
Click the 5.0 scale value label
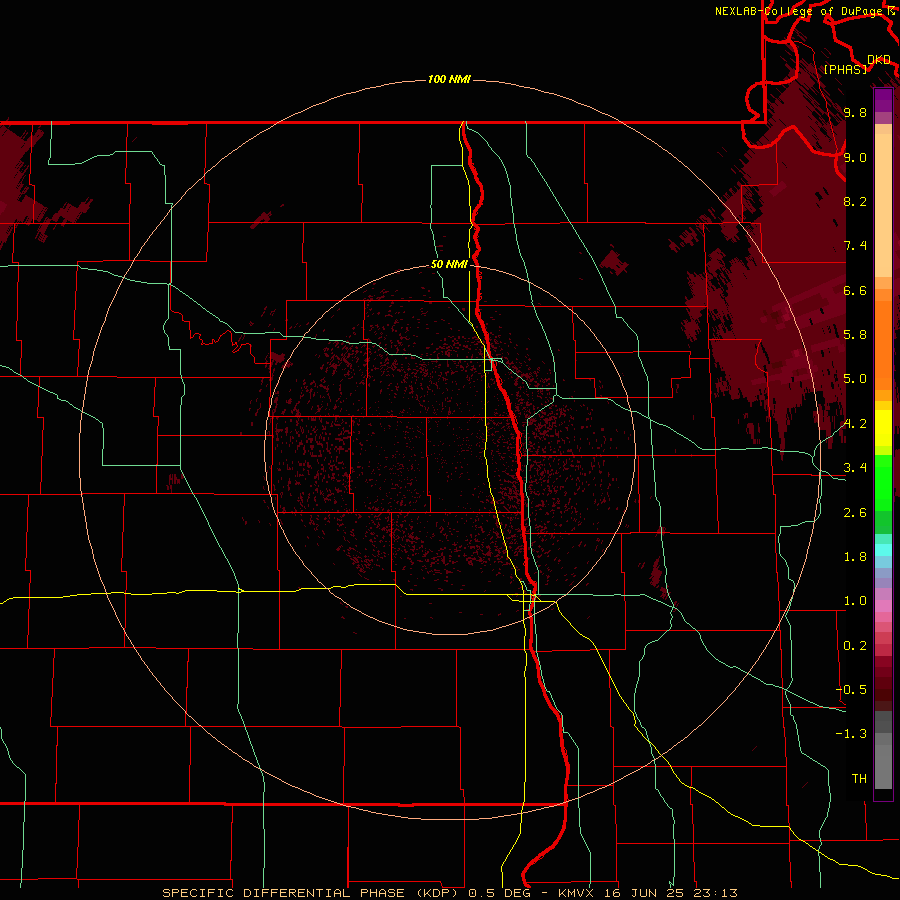(x=855, y=378)
